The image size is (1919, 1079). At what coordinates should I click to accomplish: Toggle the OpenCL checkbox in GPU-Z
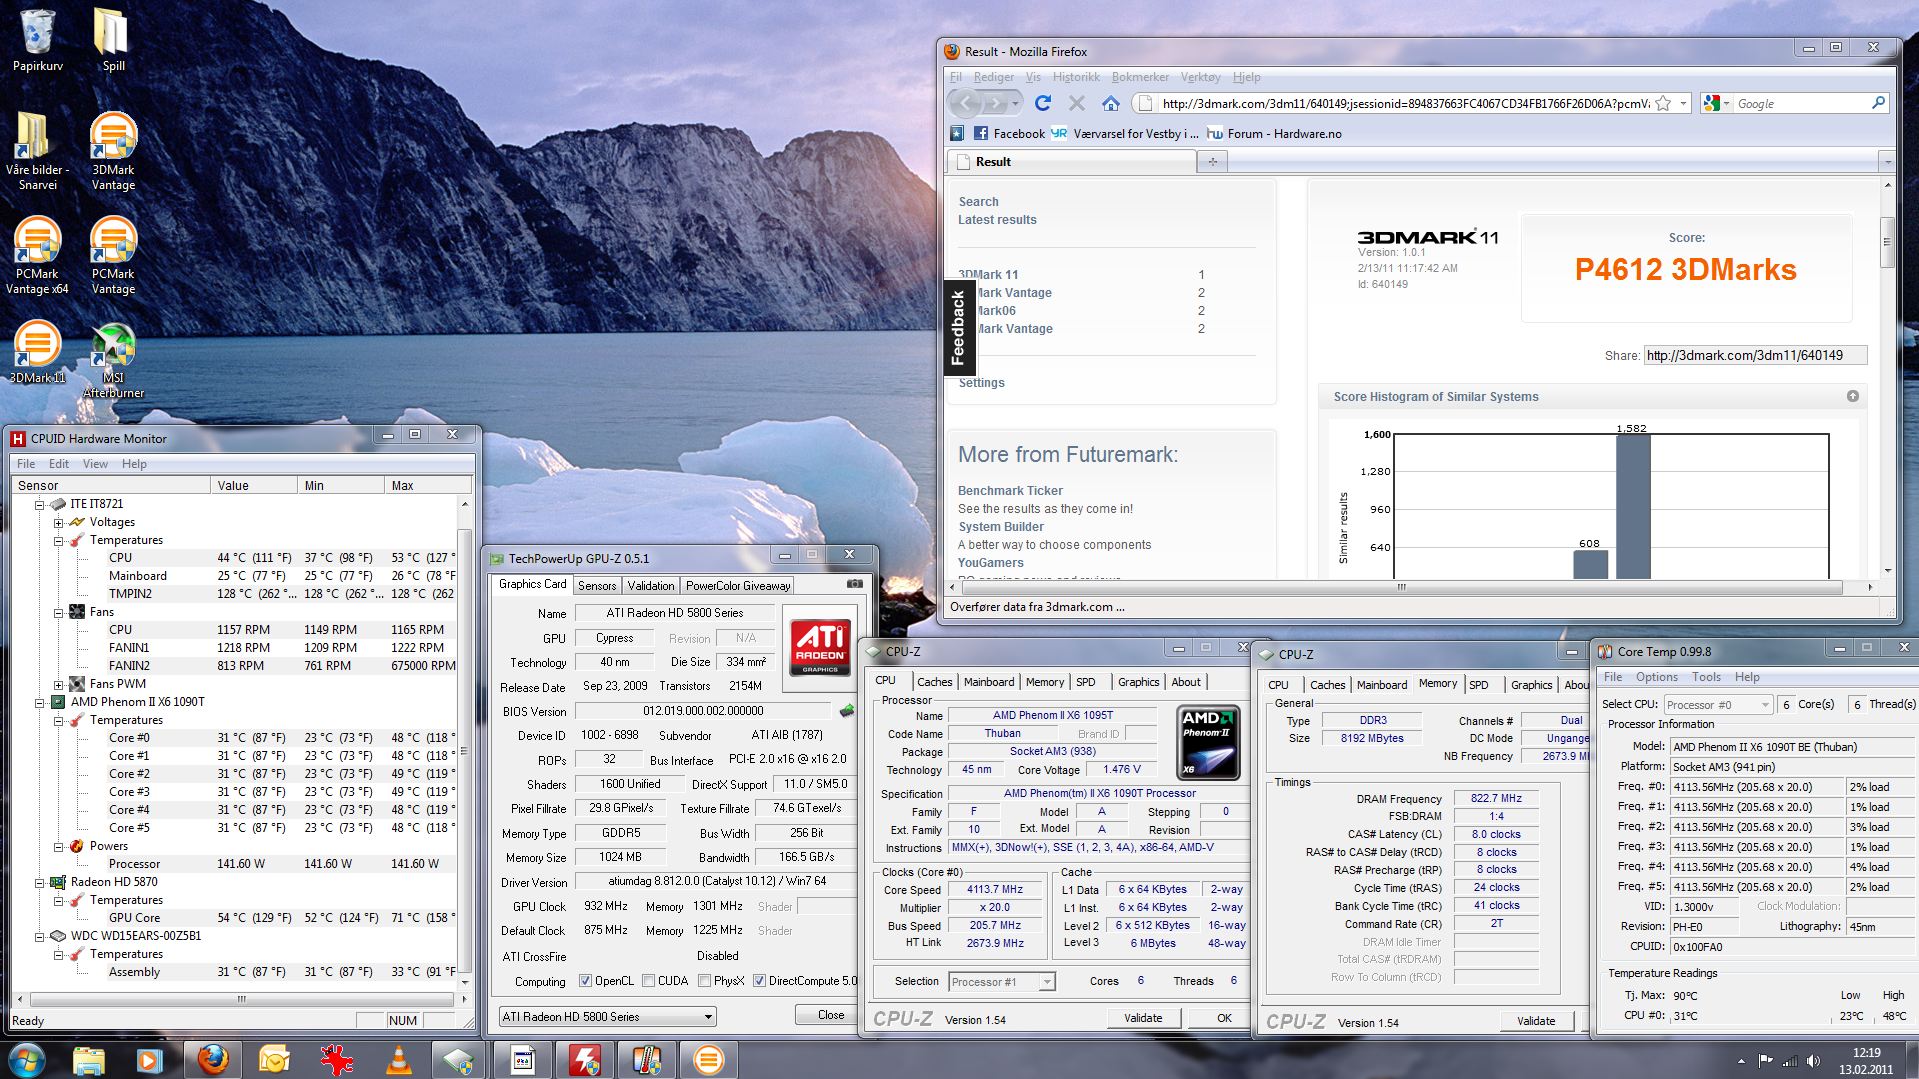(586, 981)
